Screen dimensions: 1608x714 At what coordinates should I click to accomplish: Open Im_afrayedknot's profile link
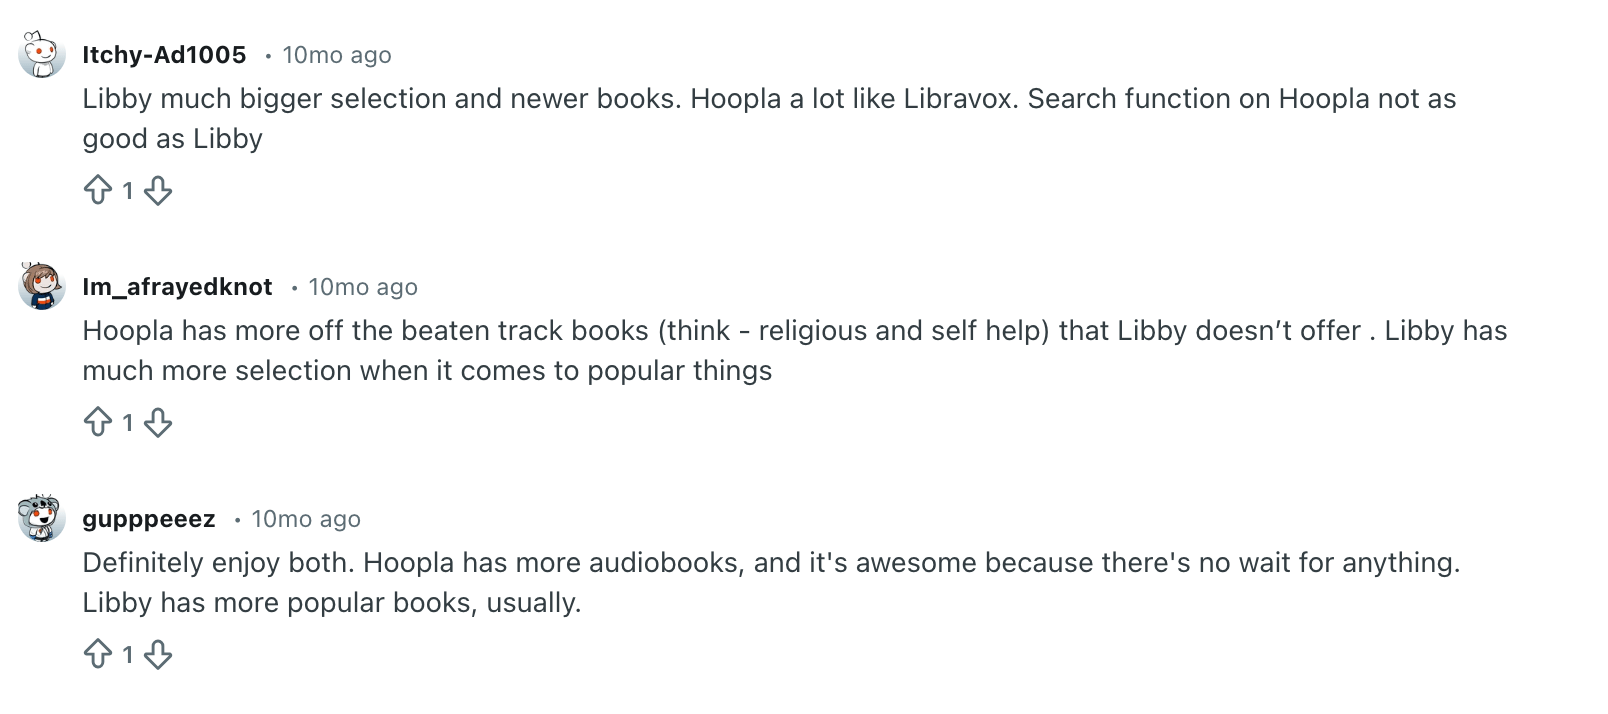tap(176, 287)
